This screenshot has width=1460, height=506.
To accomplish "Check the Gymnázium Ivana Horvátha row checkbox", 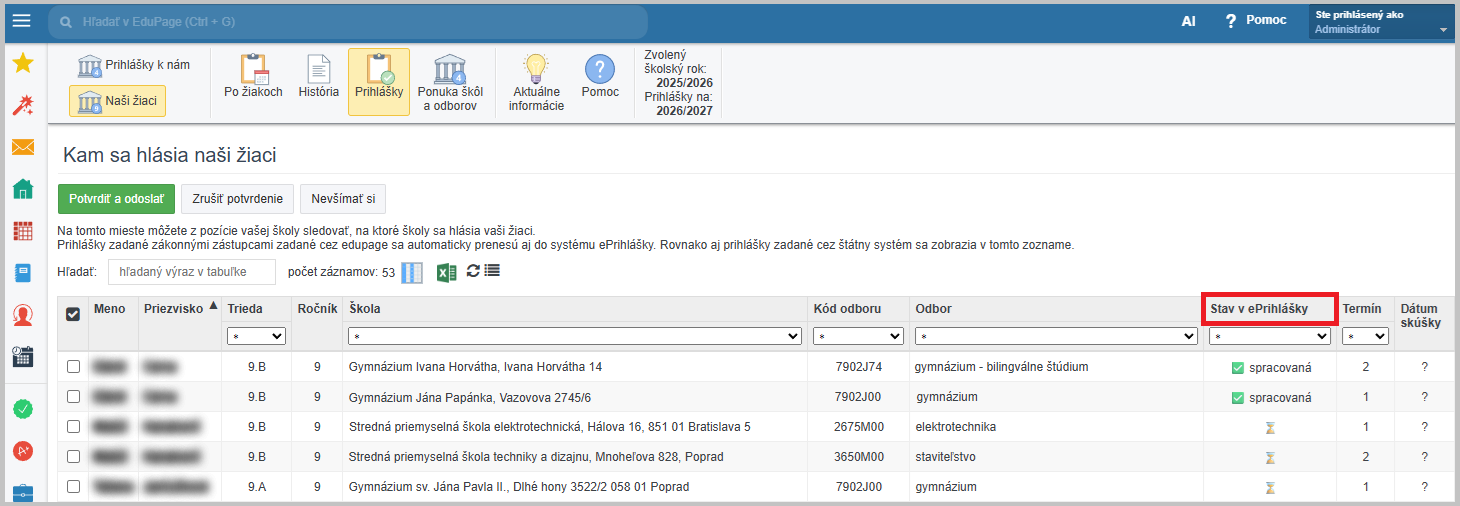I will click(73, 367).
